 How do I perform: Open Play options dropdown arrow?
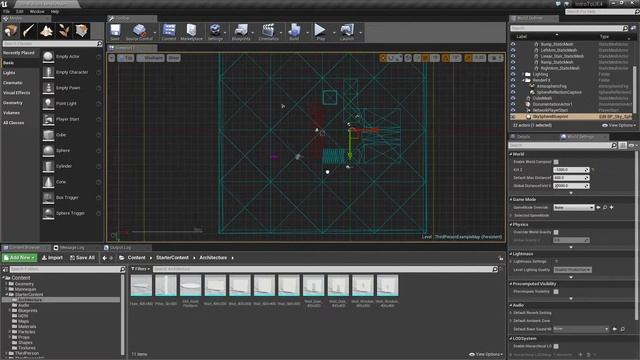333,33
